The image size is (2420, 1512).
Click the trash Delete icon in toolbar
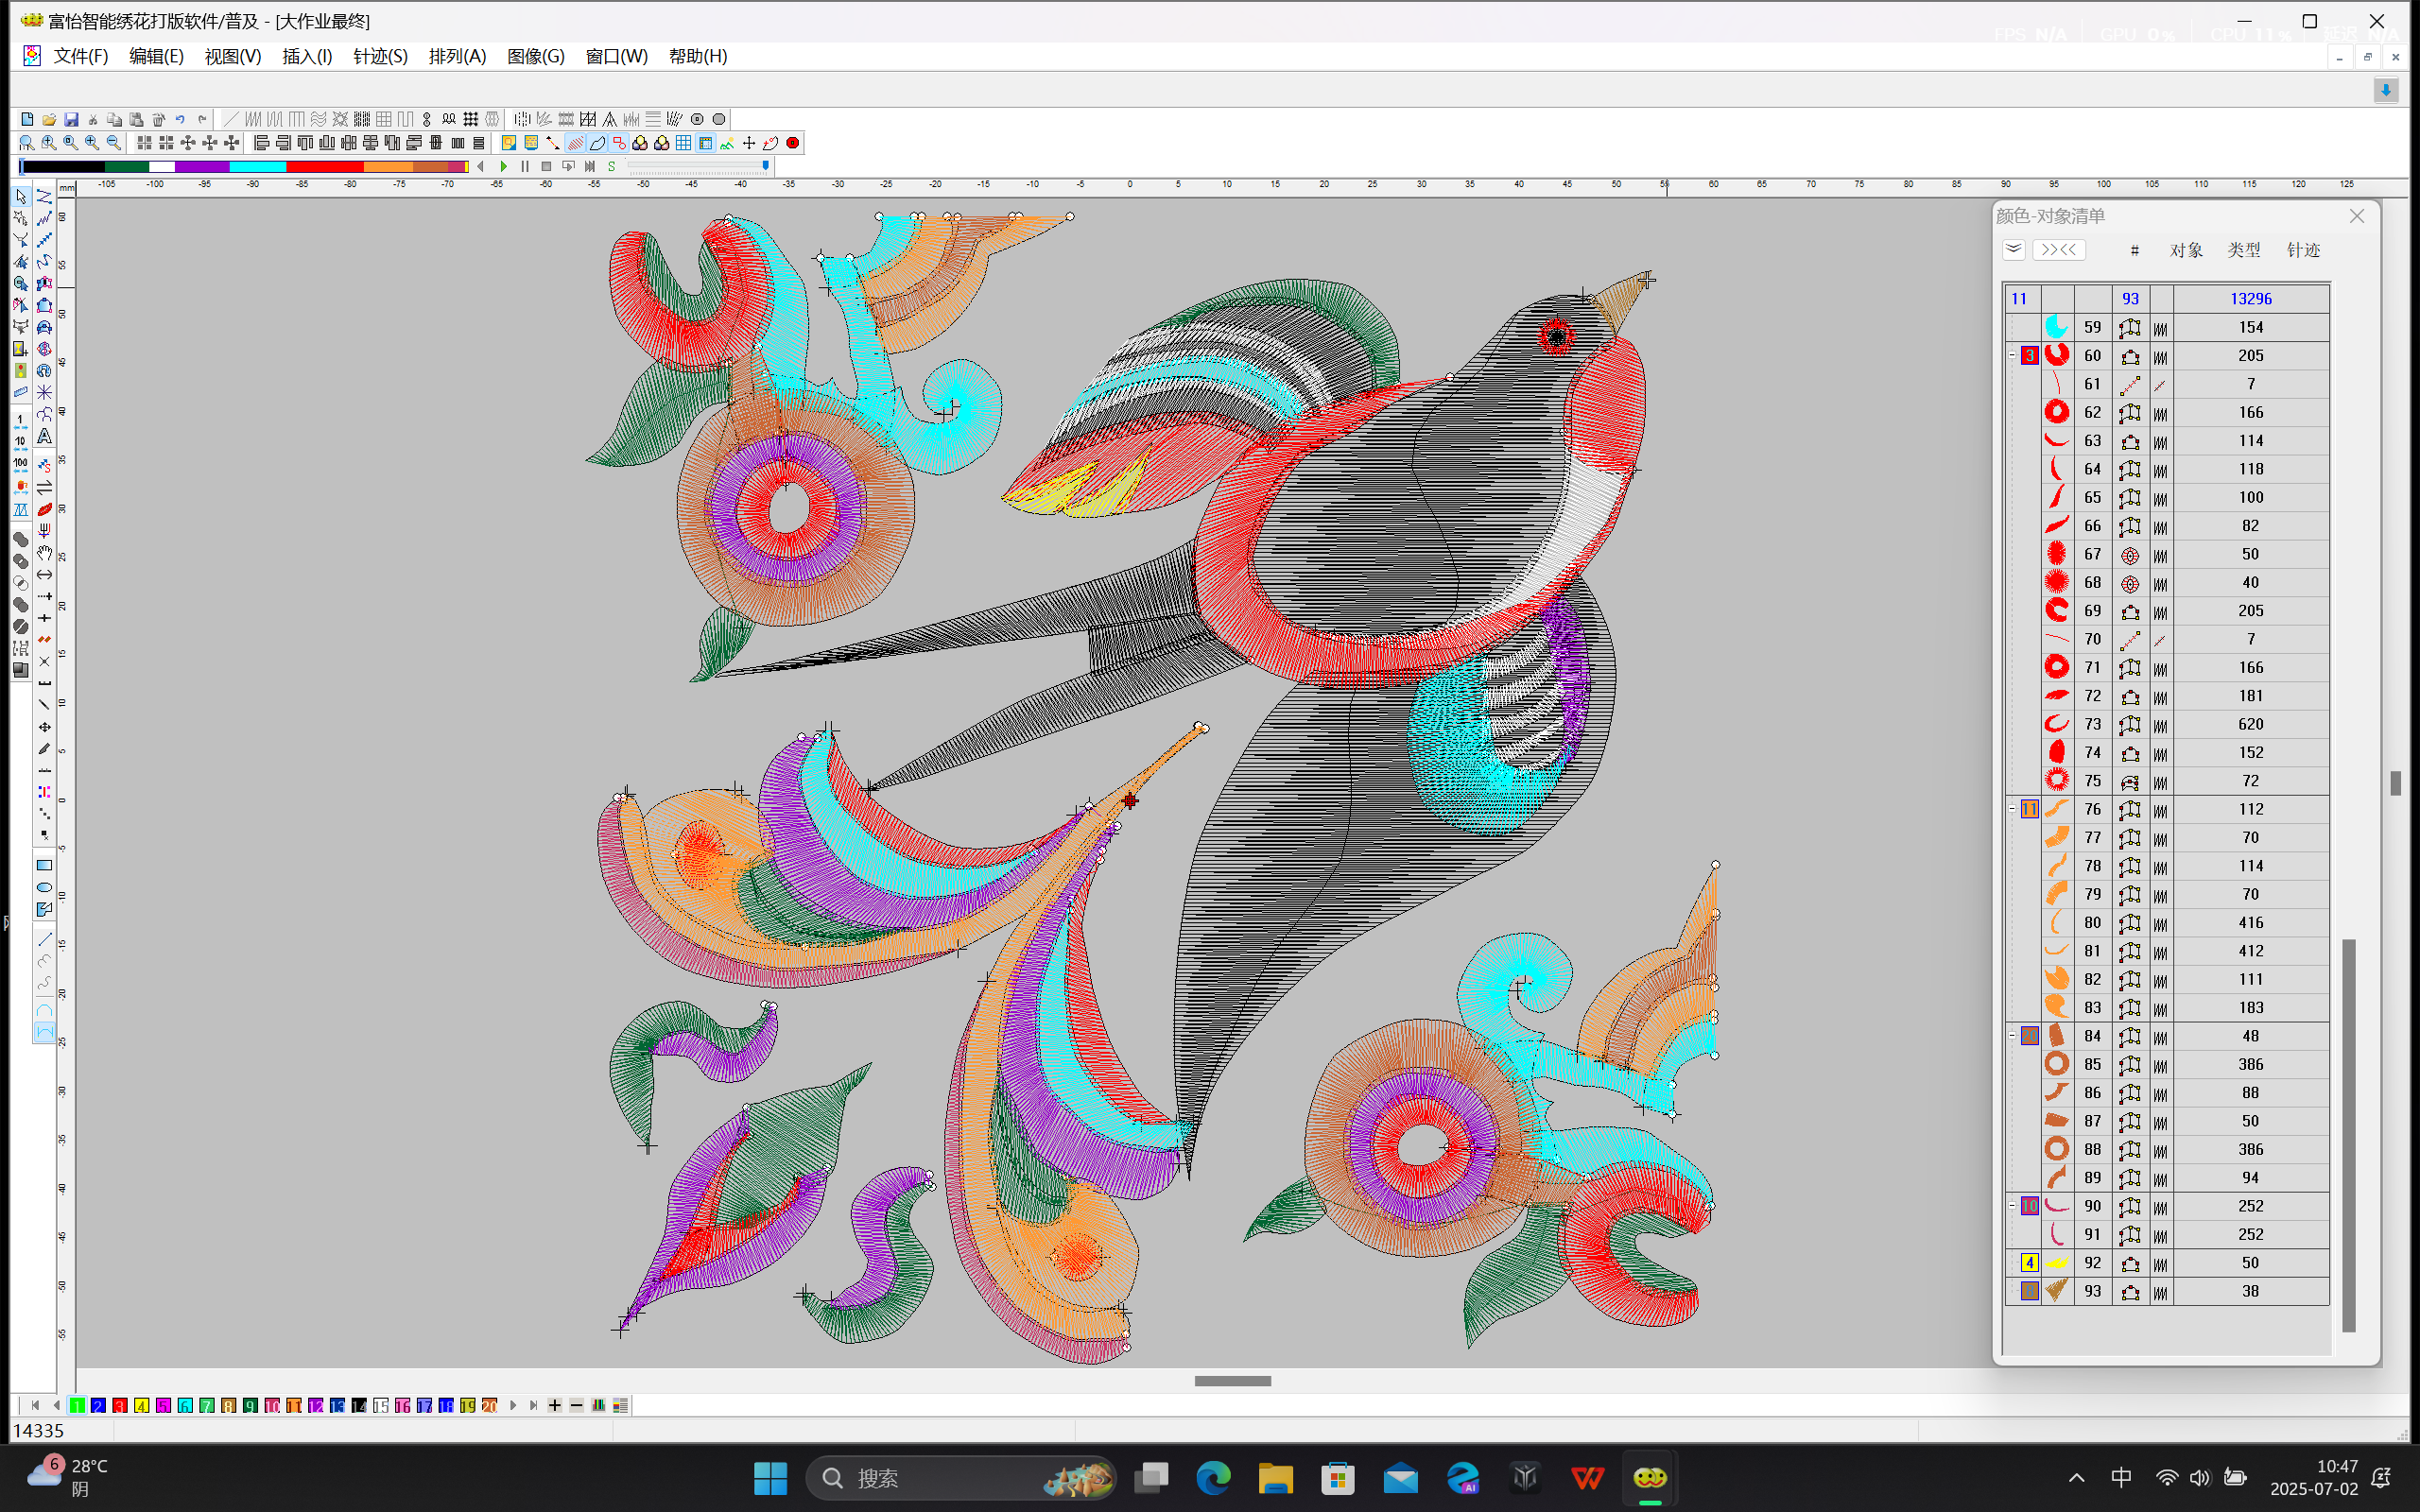point(158,119)
